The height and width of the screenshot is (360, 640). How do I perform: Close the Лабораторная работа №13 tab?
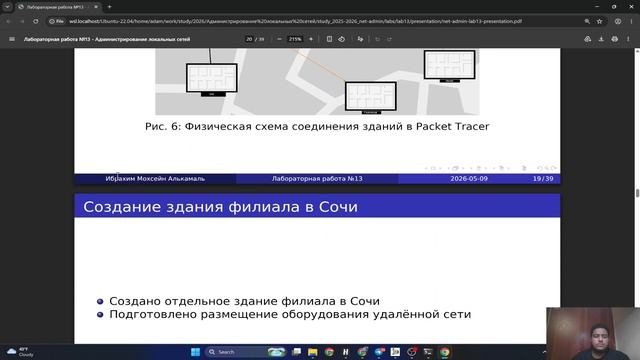pyautogui.click(x=96, y=7)
